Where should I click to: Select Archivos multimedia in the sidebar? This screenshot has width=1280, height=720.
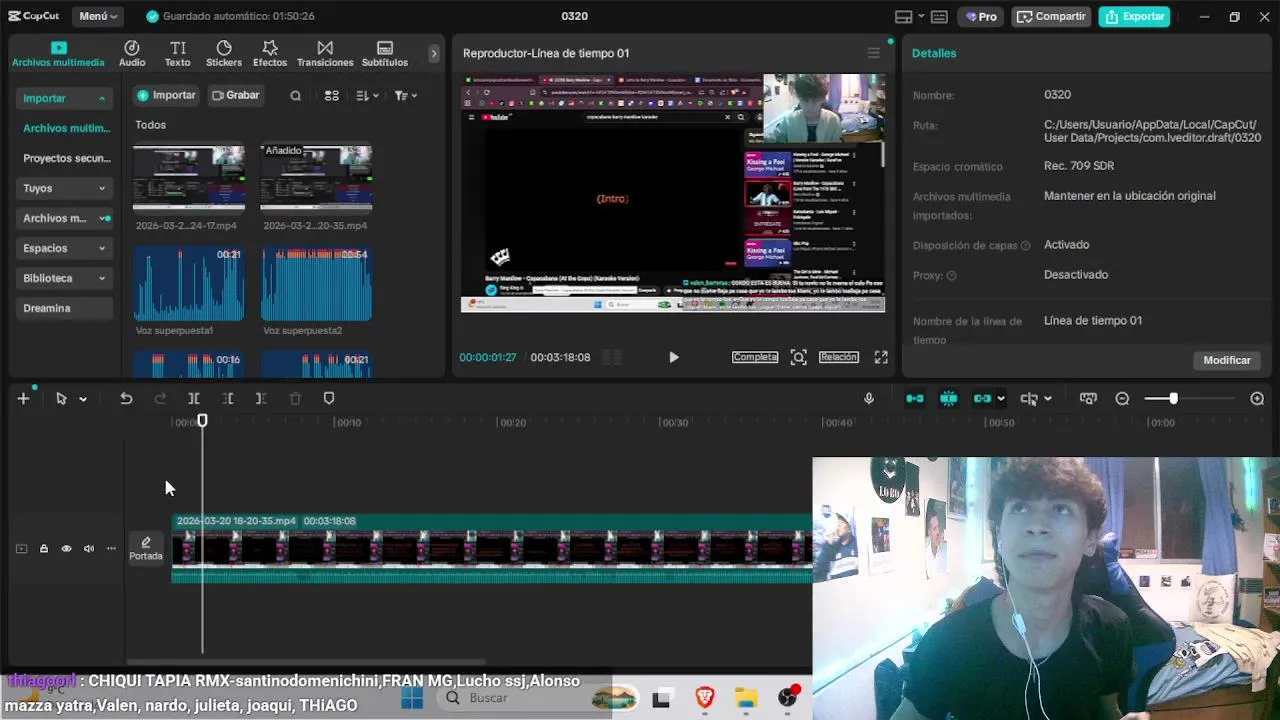tap(66, 128)
